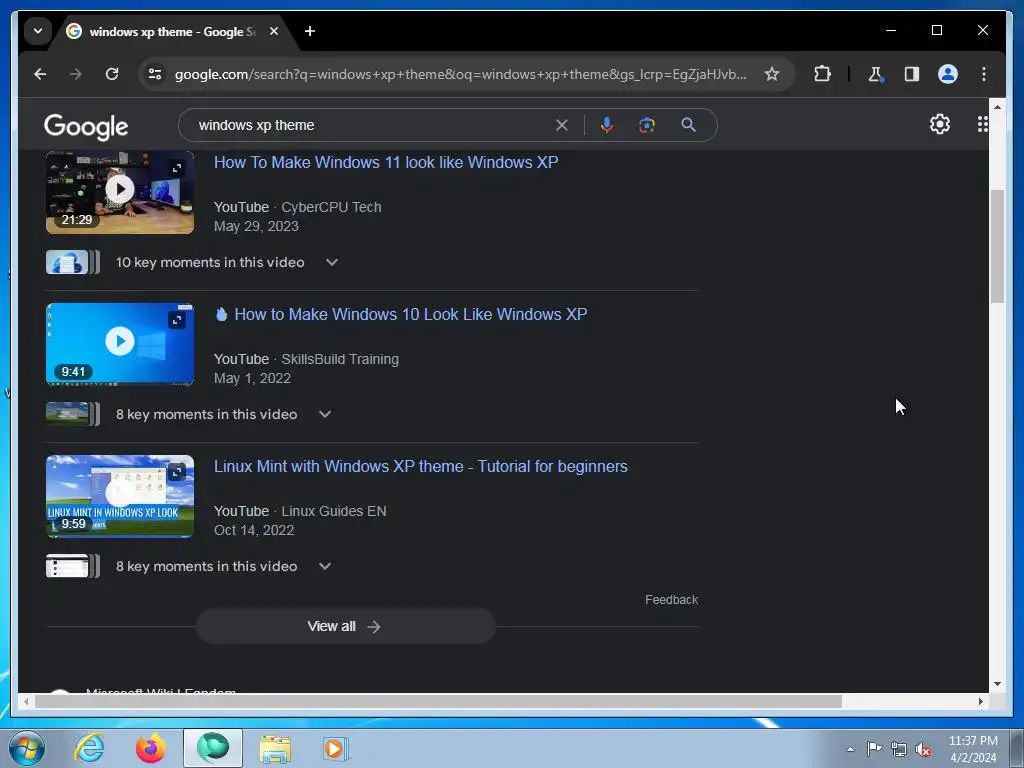Toggle the browser side panel
The image size is (1024, 768).
click(912, 74)
